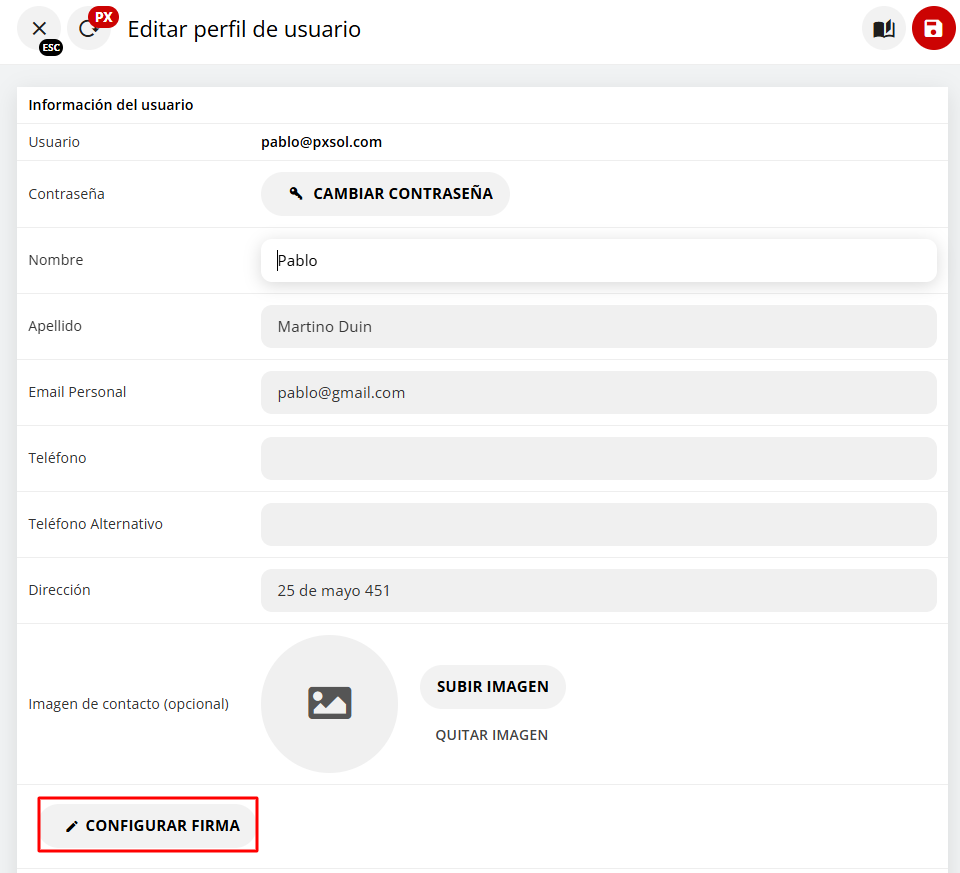960x873 pixels.
Task: Click the ESC badge under the close icon
Action: 50,47
